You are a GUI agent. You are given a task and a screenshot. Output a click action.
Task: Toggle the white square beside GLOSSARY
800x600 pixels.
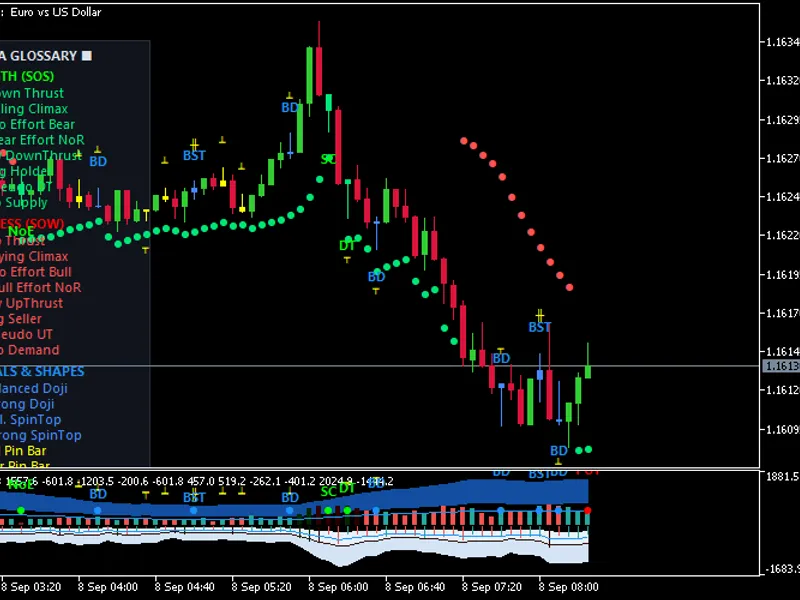pos(87,56)
